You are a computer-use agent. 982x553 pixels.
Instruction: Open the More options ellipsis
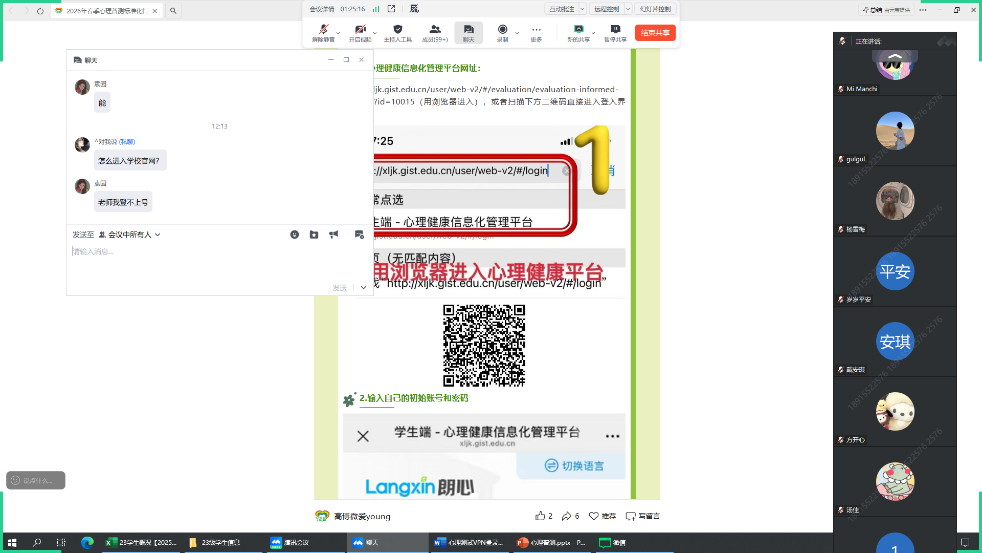click(536, 31)
